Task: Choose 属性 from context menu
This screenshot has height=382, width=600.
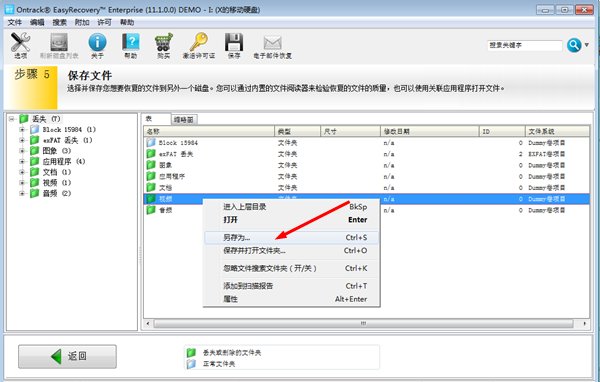Action: [291, 299]
